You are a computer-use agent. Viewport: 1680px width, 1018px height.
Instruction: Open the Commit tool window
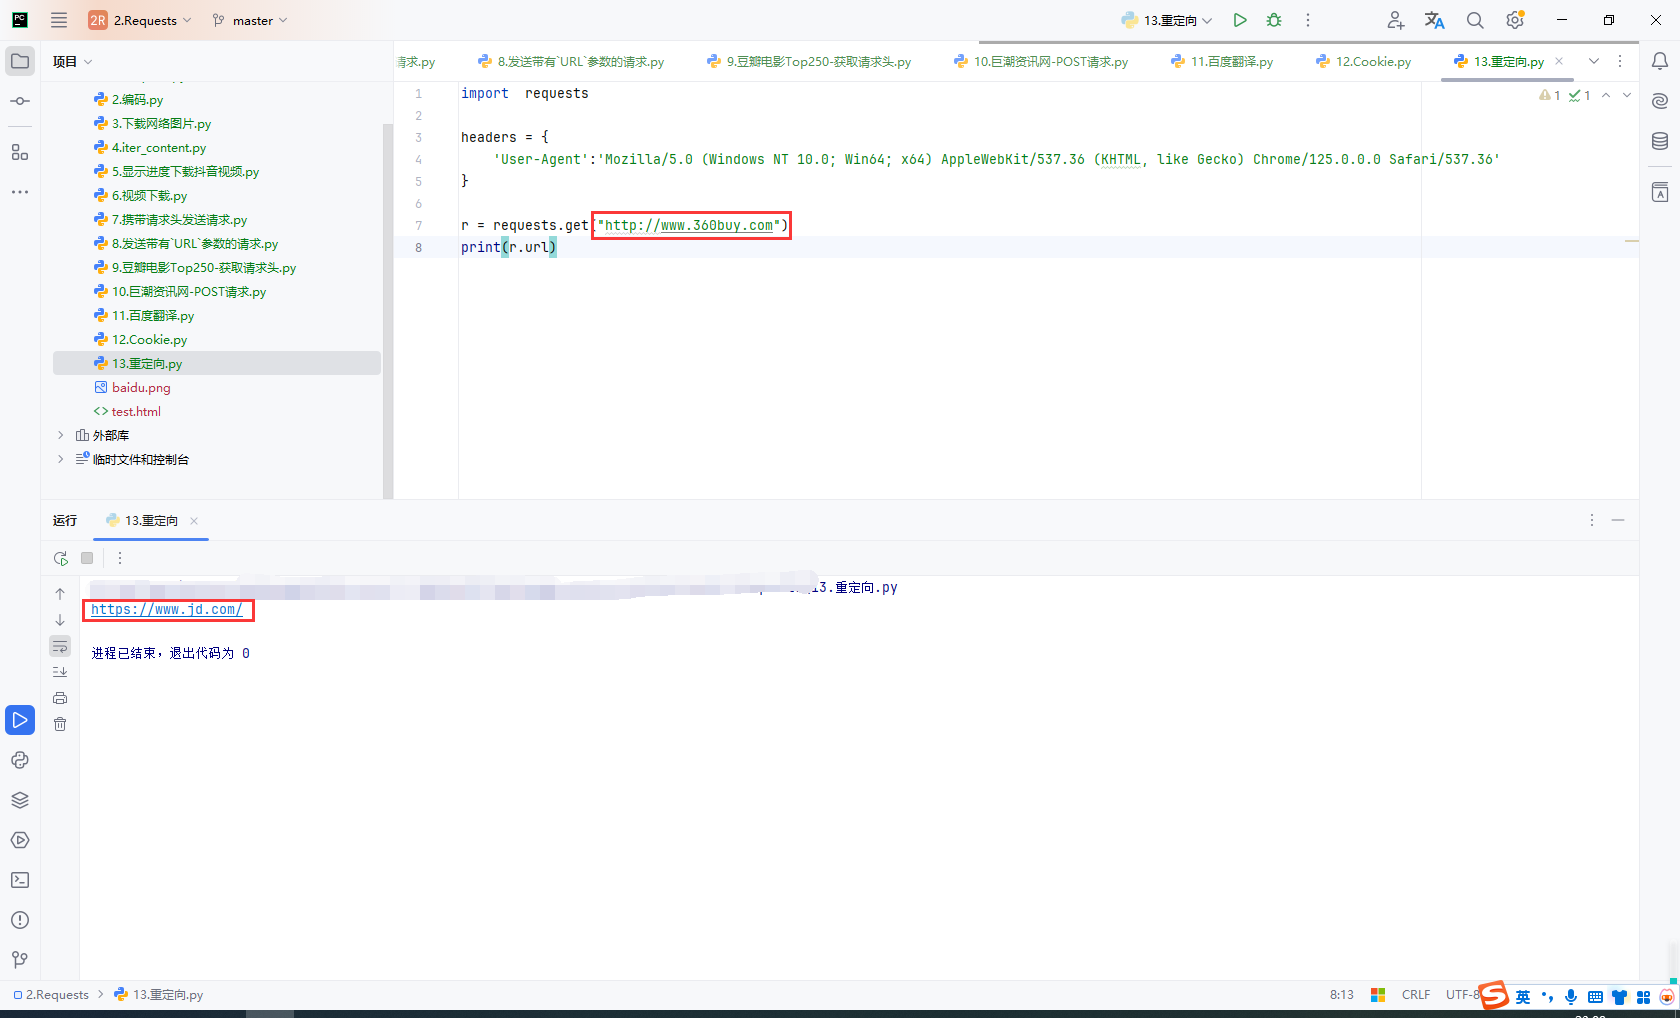click(20, 101)
